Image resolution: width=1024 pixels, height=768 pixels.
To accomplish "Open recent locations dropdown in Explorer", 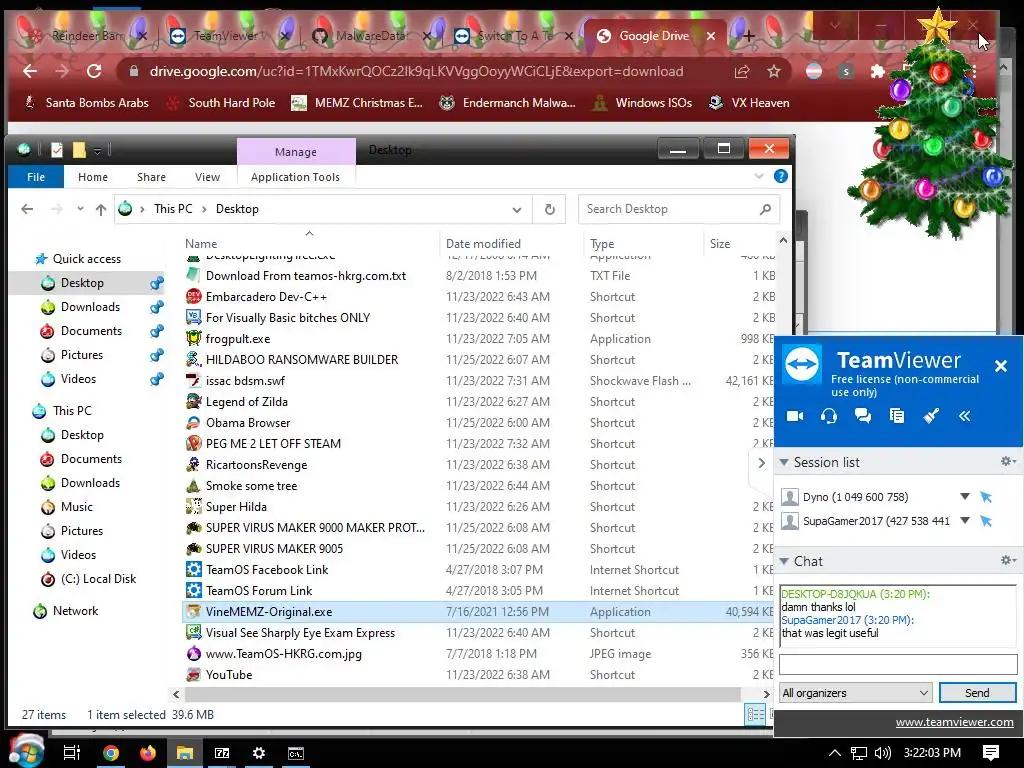I will (80, 209).
